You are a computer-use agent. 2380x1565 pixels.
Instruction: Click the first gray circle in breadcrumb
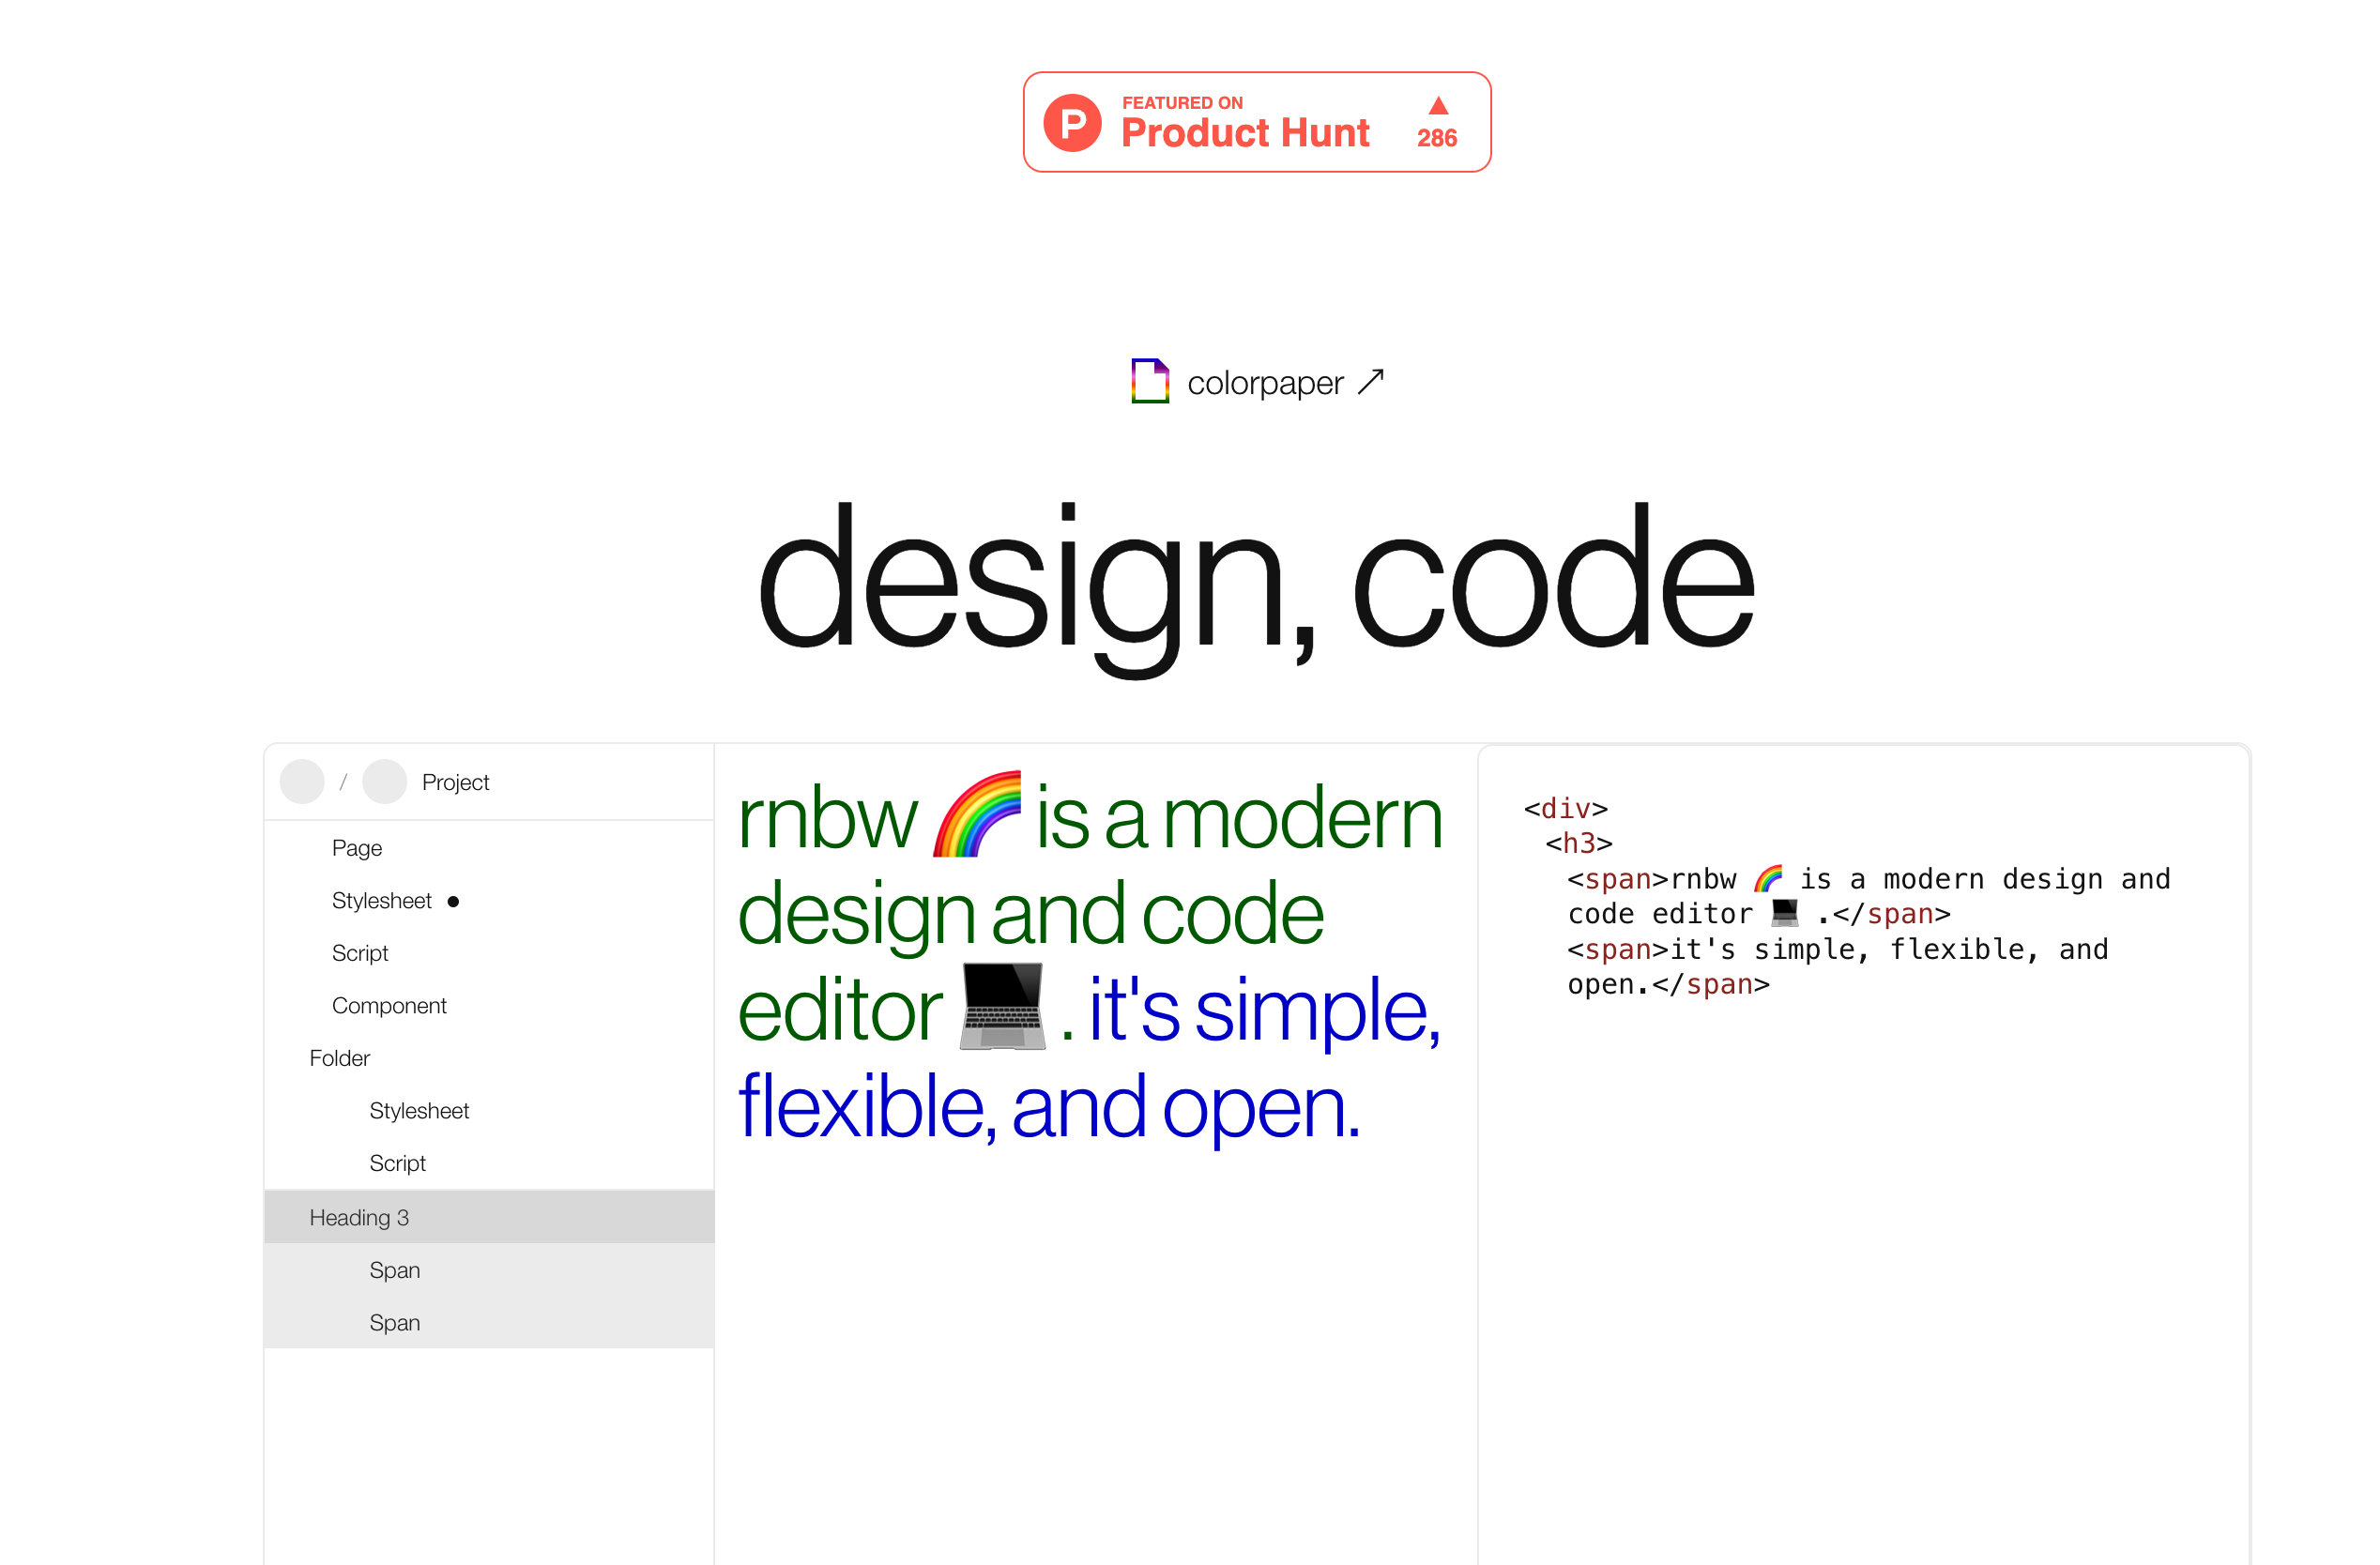(x=302, y=782)
